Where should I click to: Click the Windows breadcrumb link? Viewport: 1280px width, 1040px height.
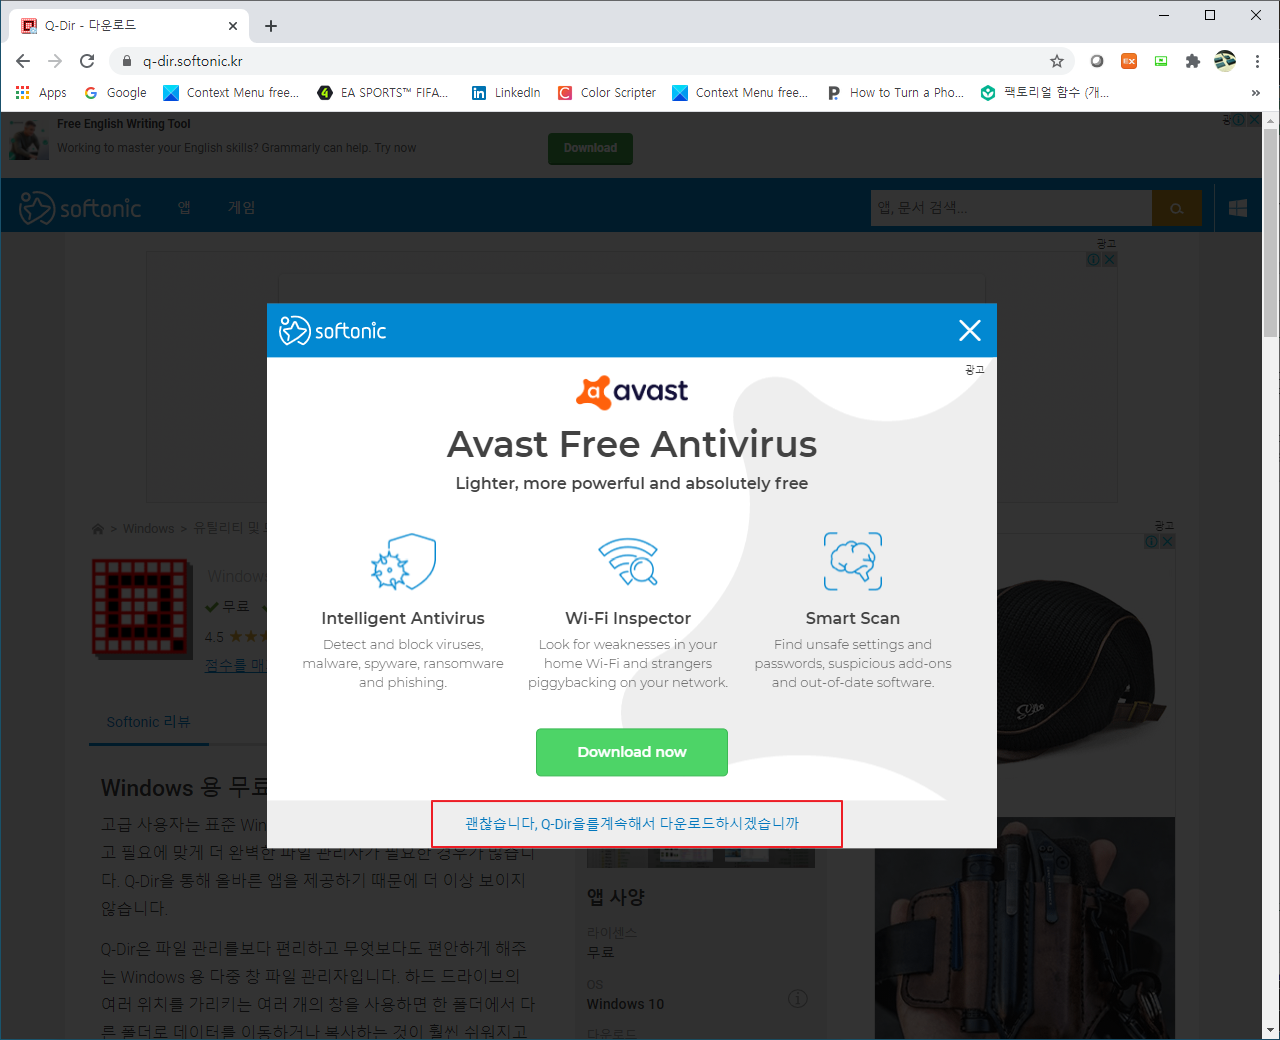(x=148, y=528)
